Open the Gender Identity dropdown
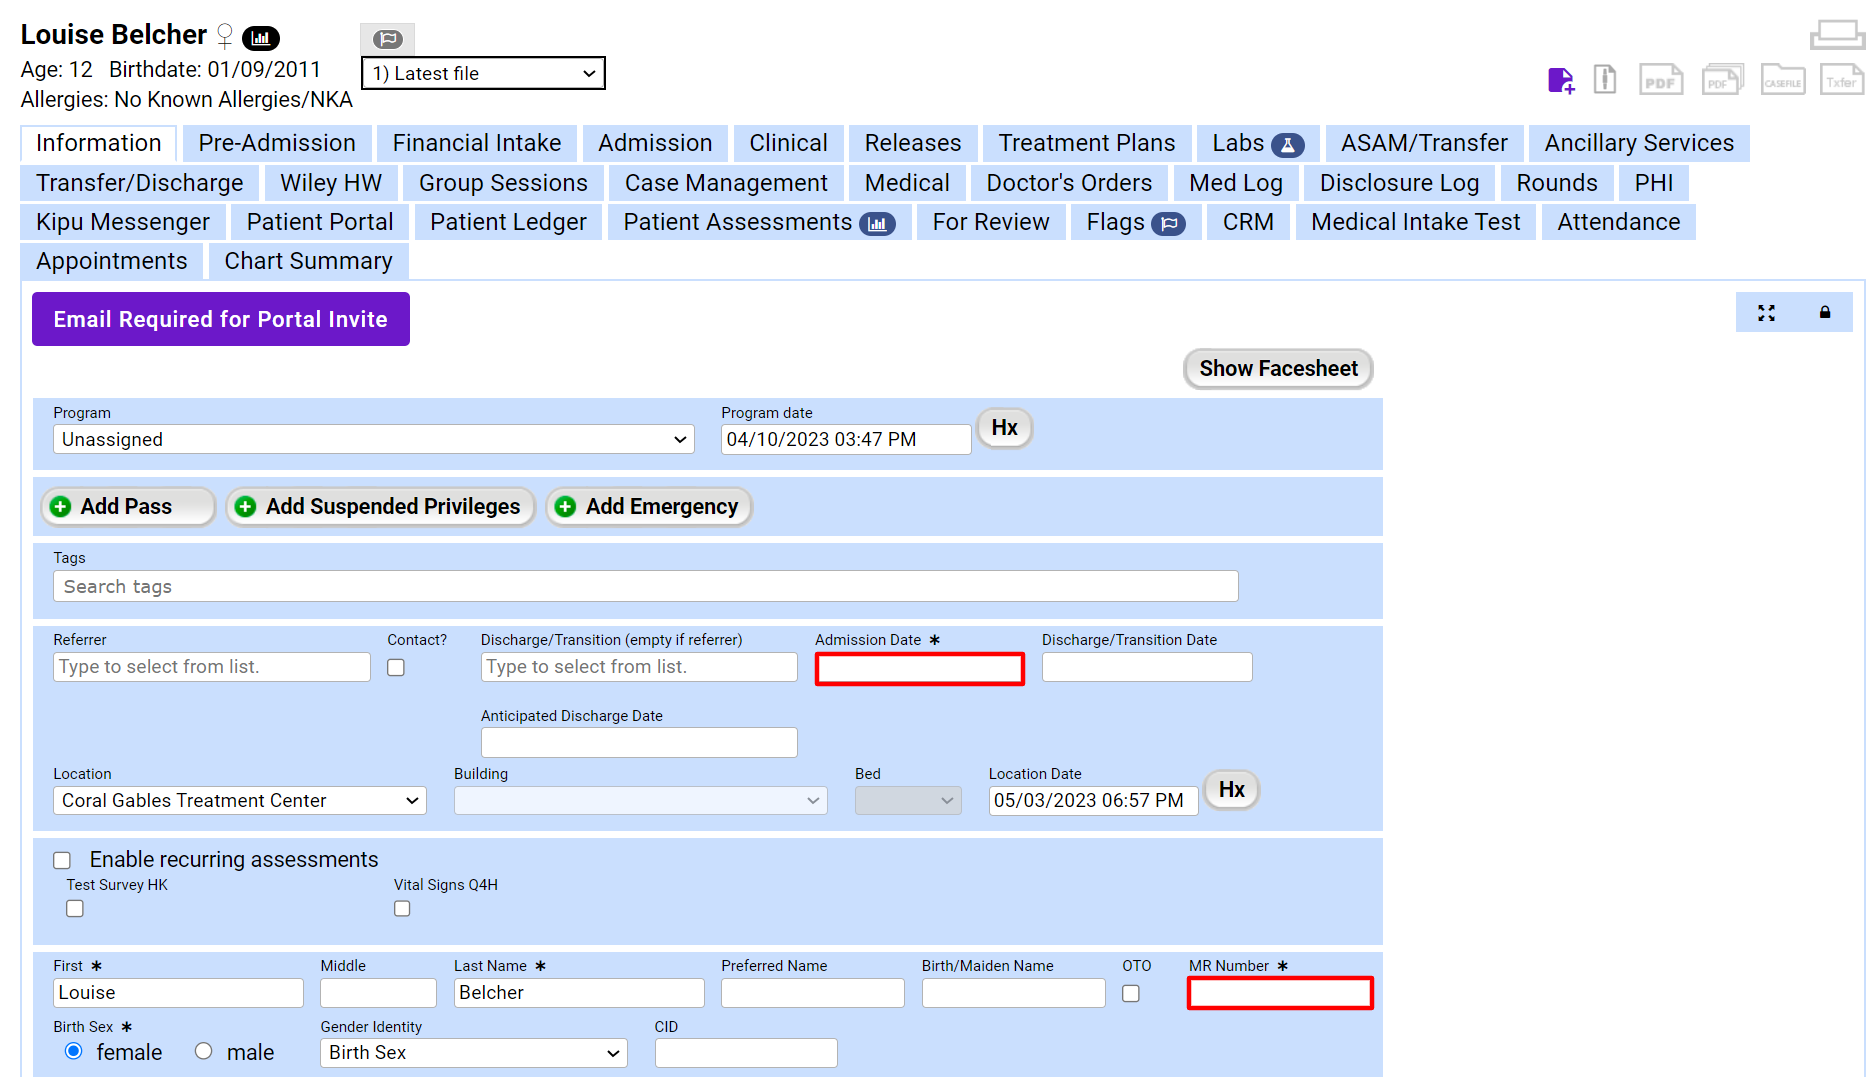Viewport: 1872px width, 1077px height. (473, 1053)
